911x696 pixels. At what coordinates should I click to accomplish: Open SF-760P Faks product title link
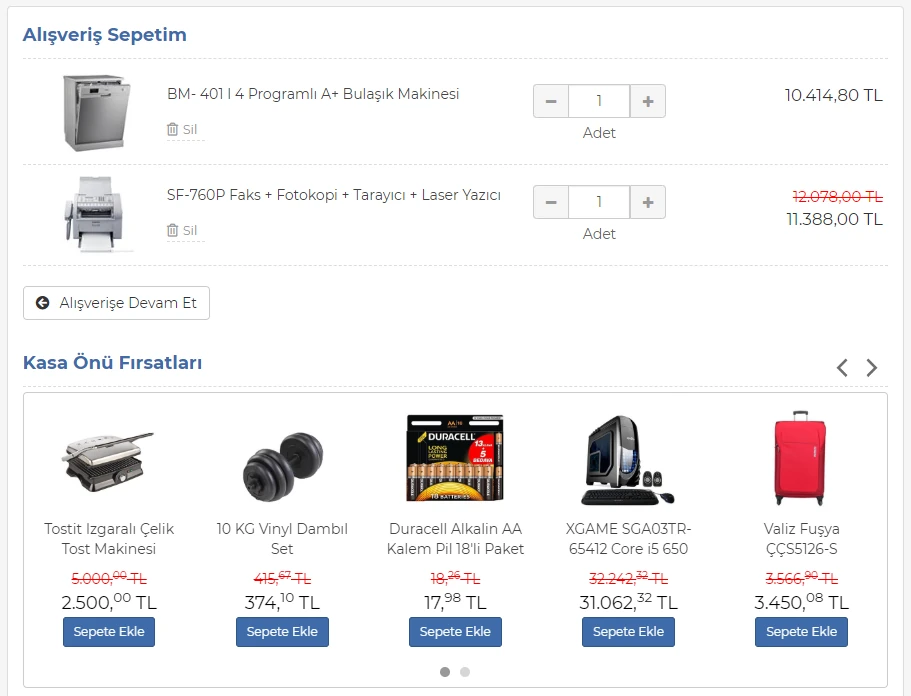[333, 195]
